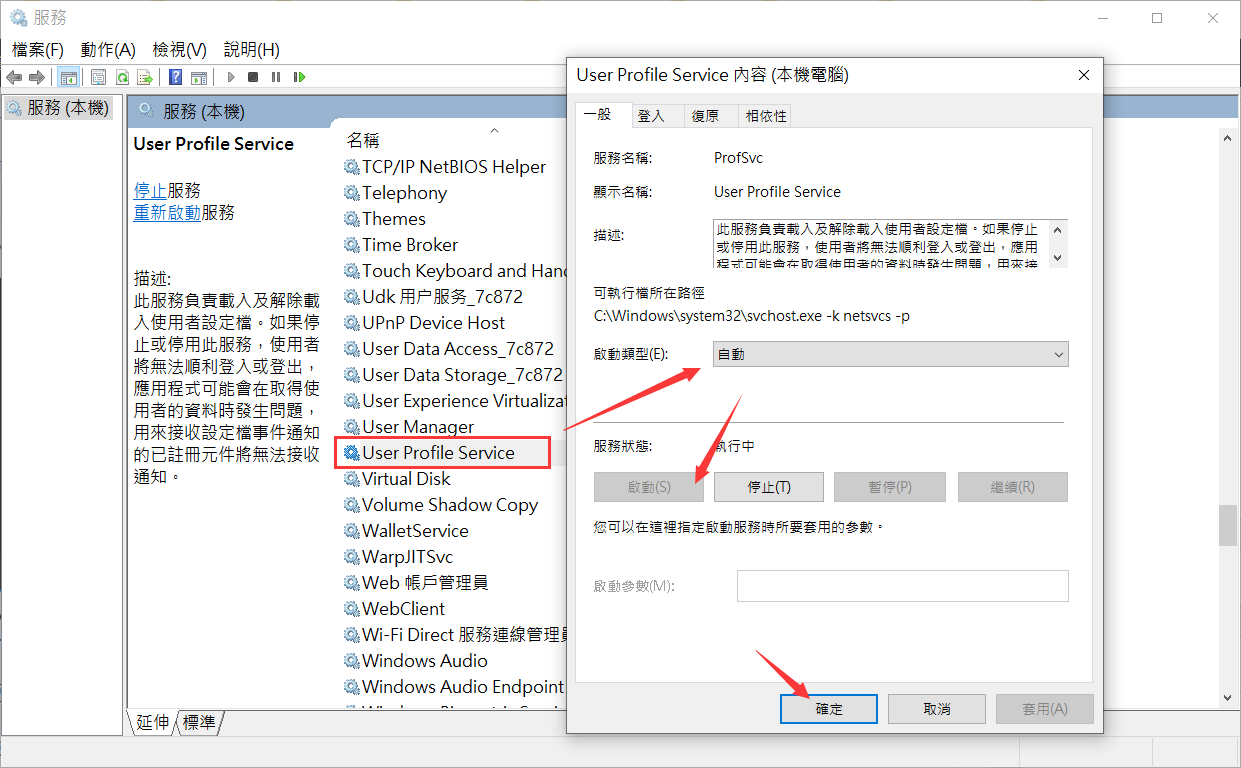Click the gear icon beside UPnP Device Host

tap(351, 323)
